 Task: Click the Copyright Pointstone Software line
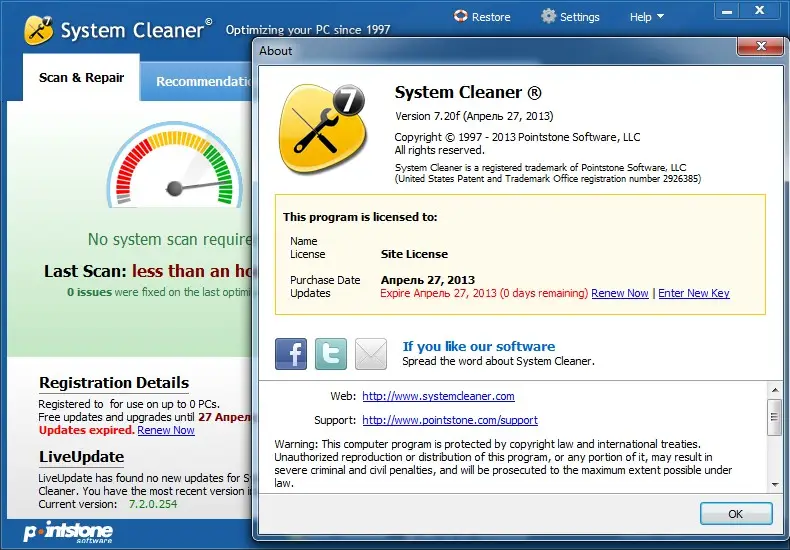point(517,137)
